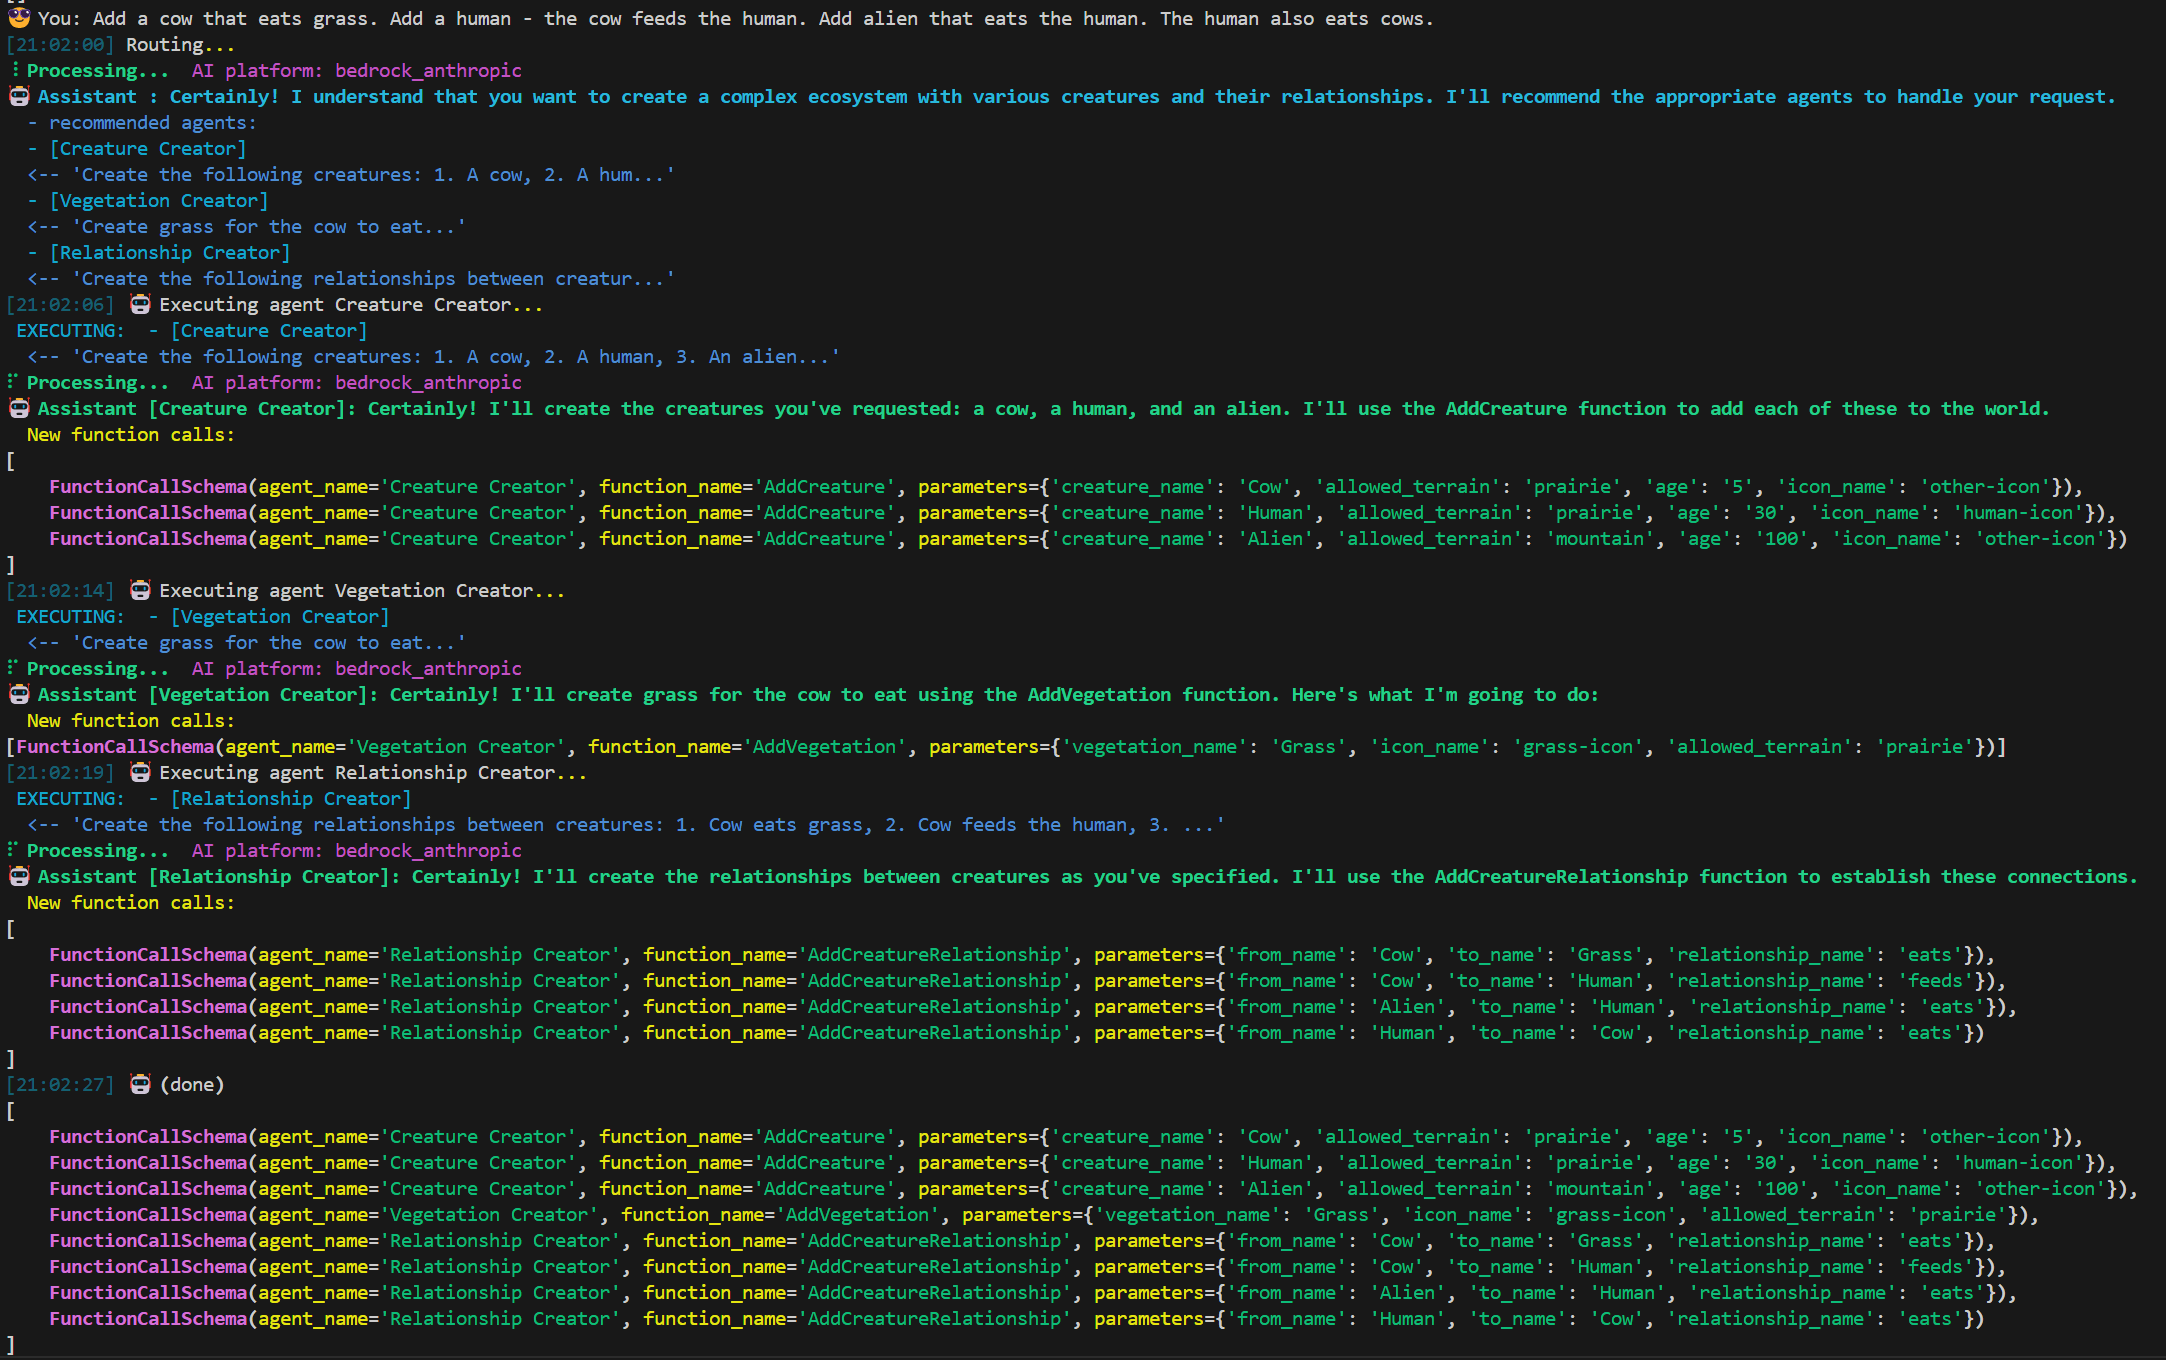Click the robot icon next to (done) line
The width and height of the screenshot is (2166, 1360).
137,1084
